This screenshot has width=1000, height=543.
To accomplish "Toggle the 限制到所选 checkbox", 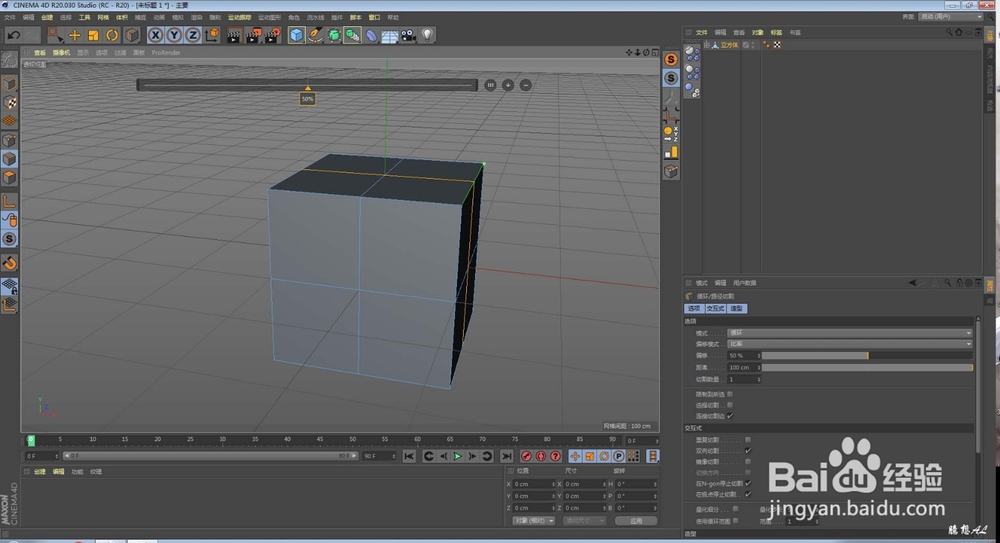I will [730, 394].
